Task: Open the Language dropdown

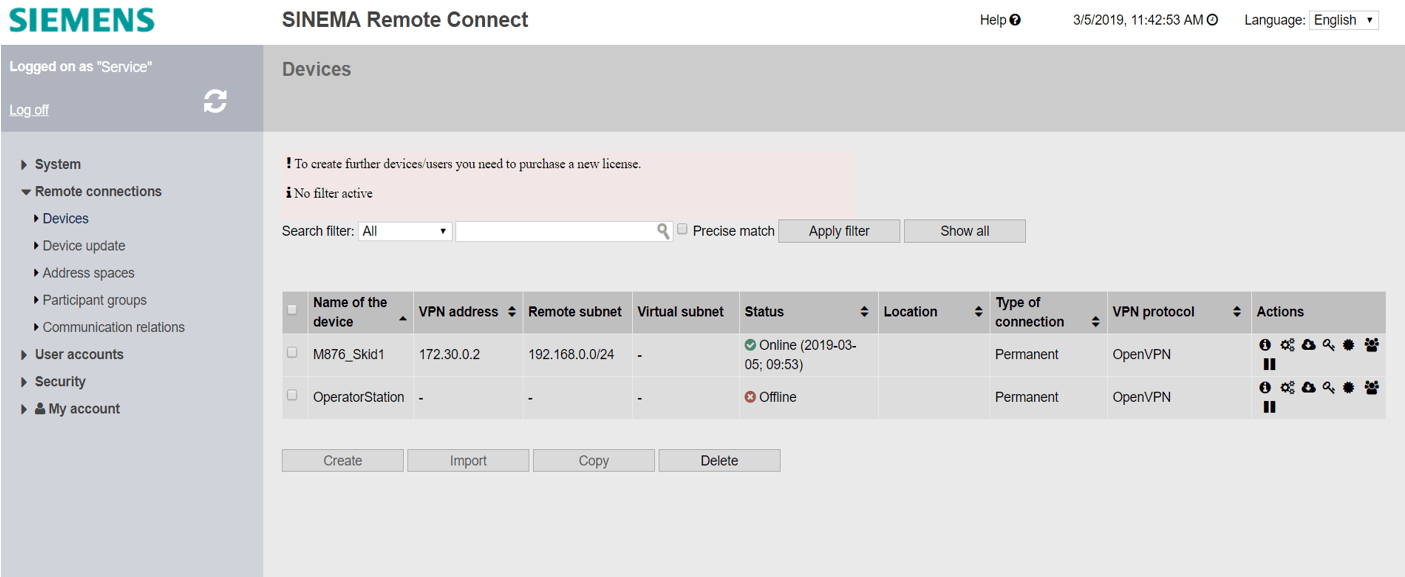Action: coord(1344,20)
